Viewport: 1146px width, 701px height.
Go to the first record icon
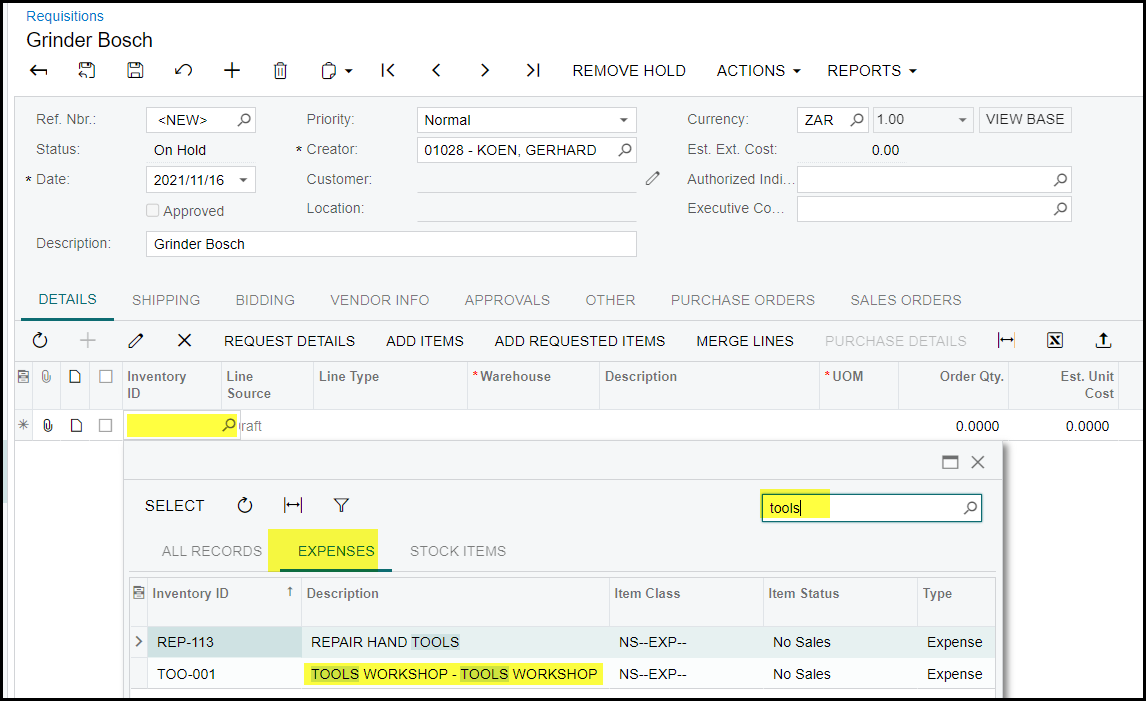click(x=388, y=70)
